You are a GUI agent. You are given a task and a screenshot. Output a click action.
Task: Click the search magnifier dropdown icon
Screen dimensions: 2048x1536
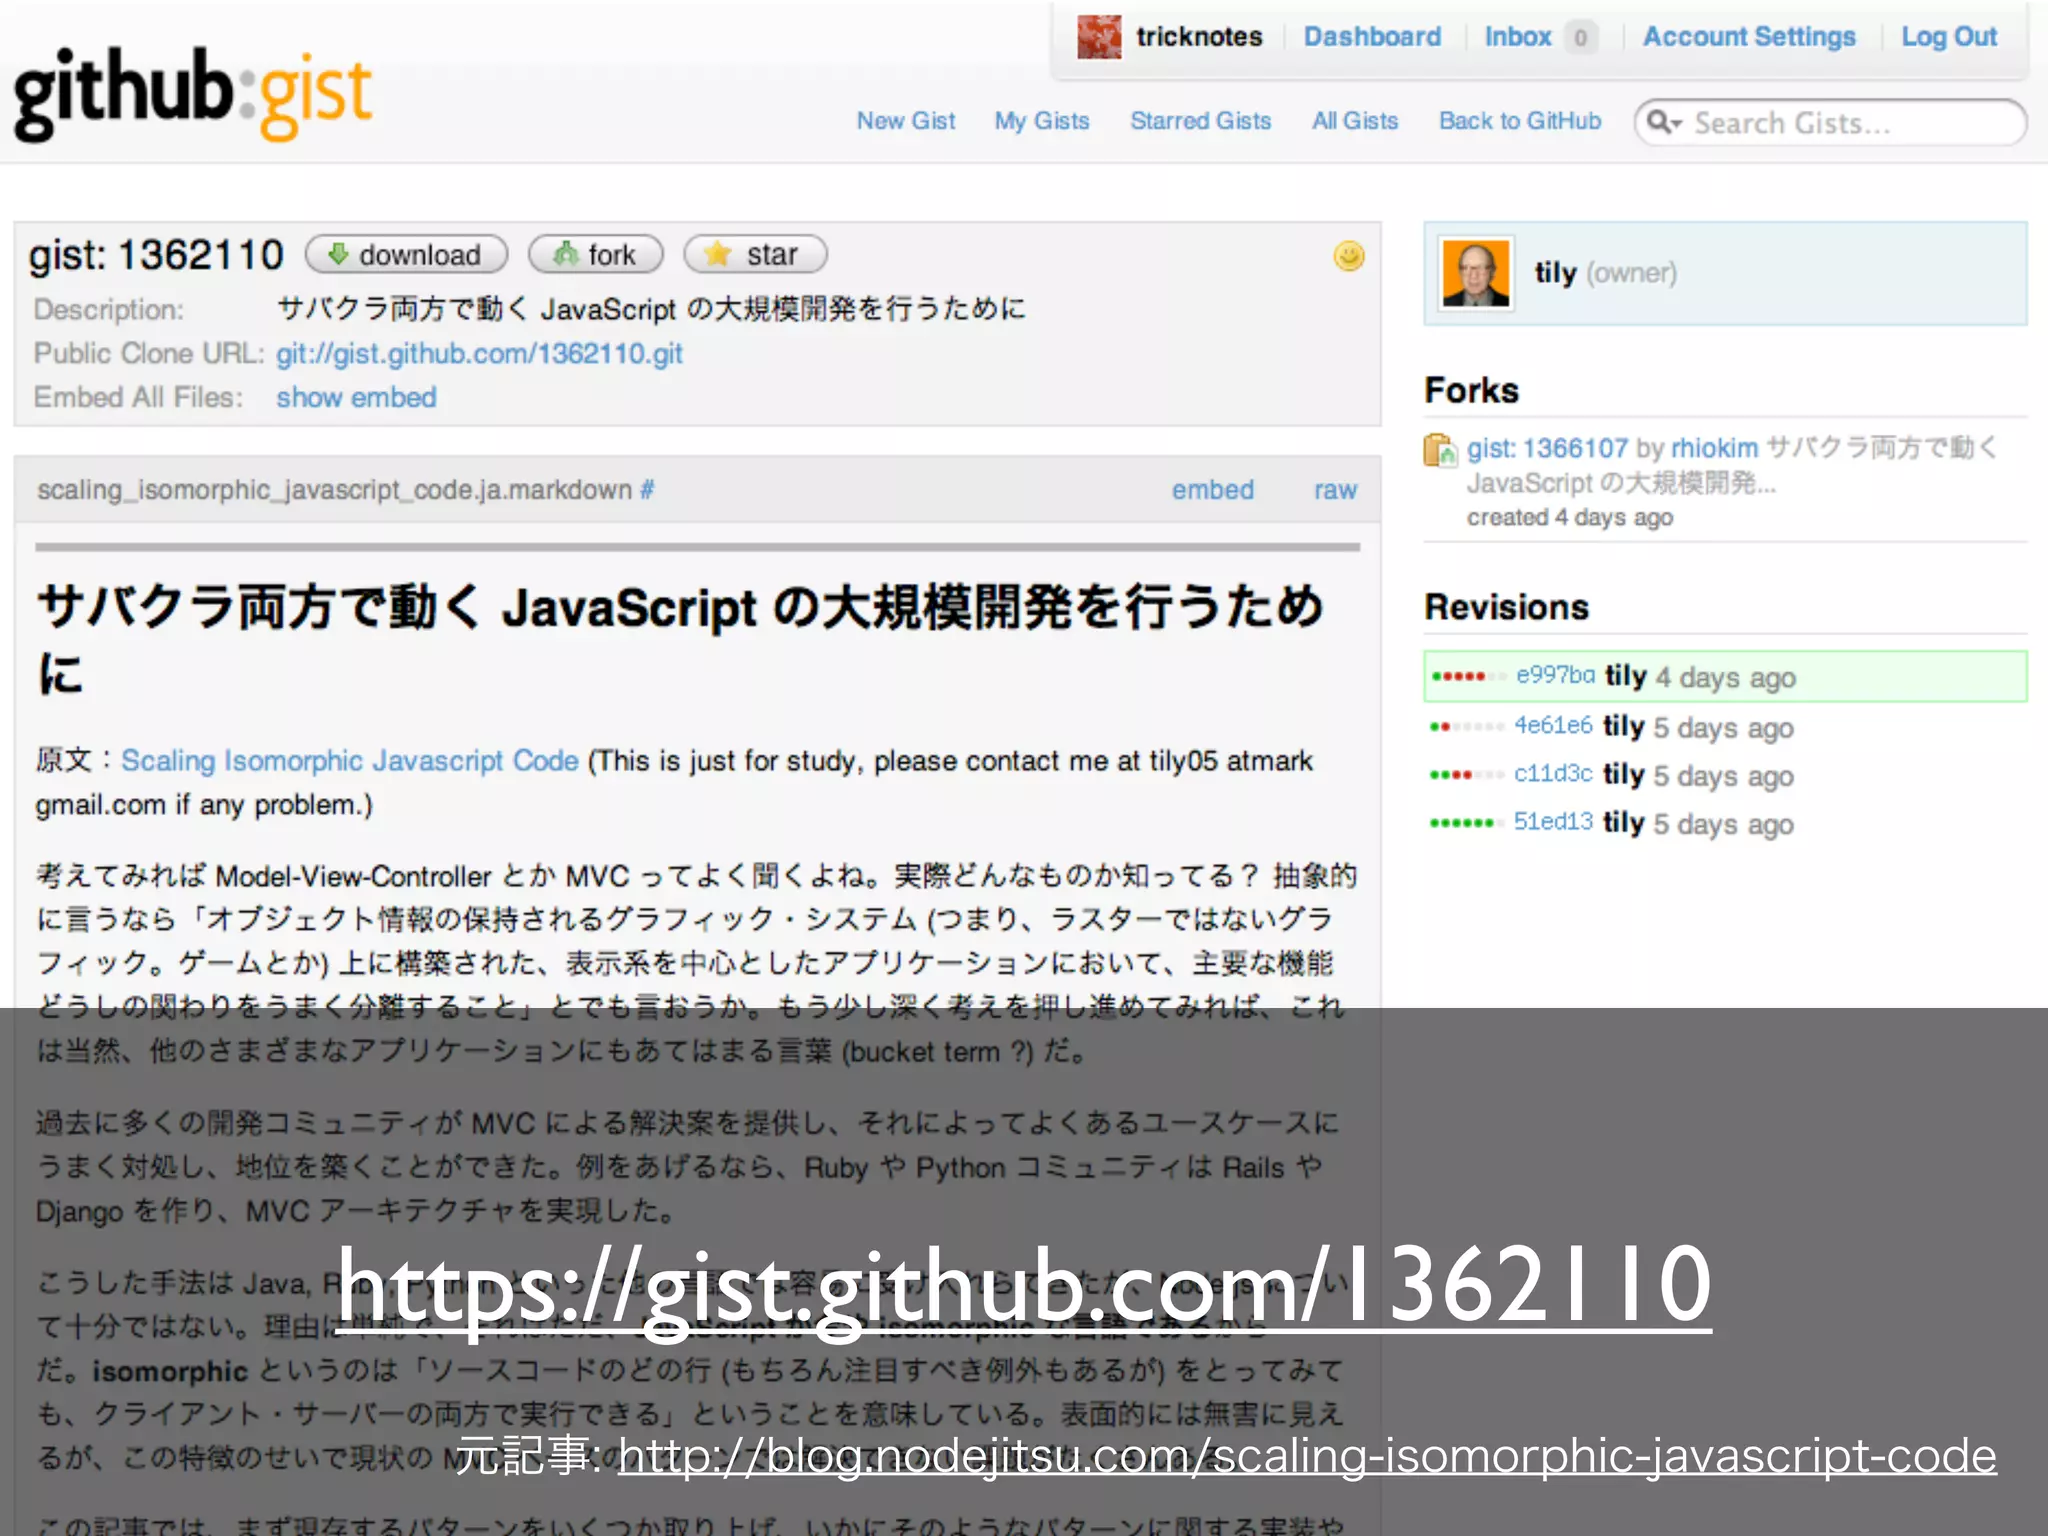click(1665, 122)
